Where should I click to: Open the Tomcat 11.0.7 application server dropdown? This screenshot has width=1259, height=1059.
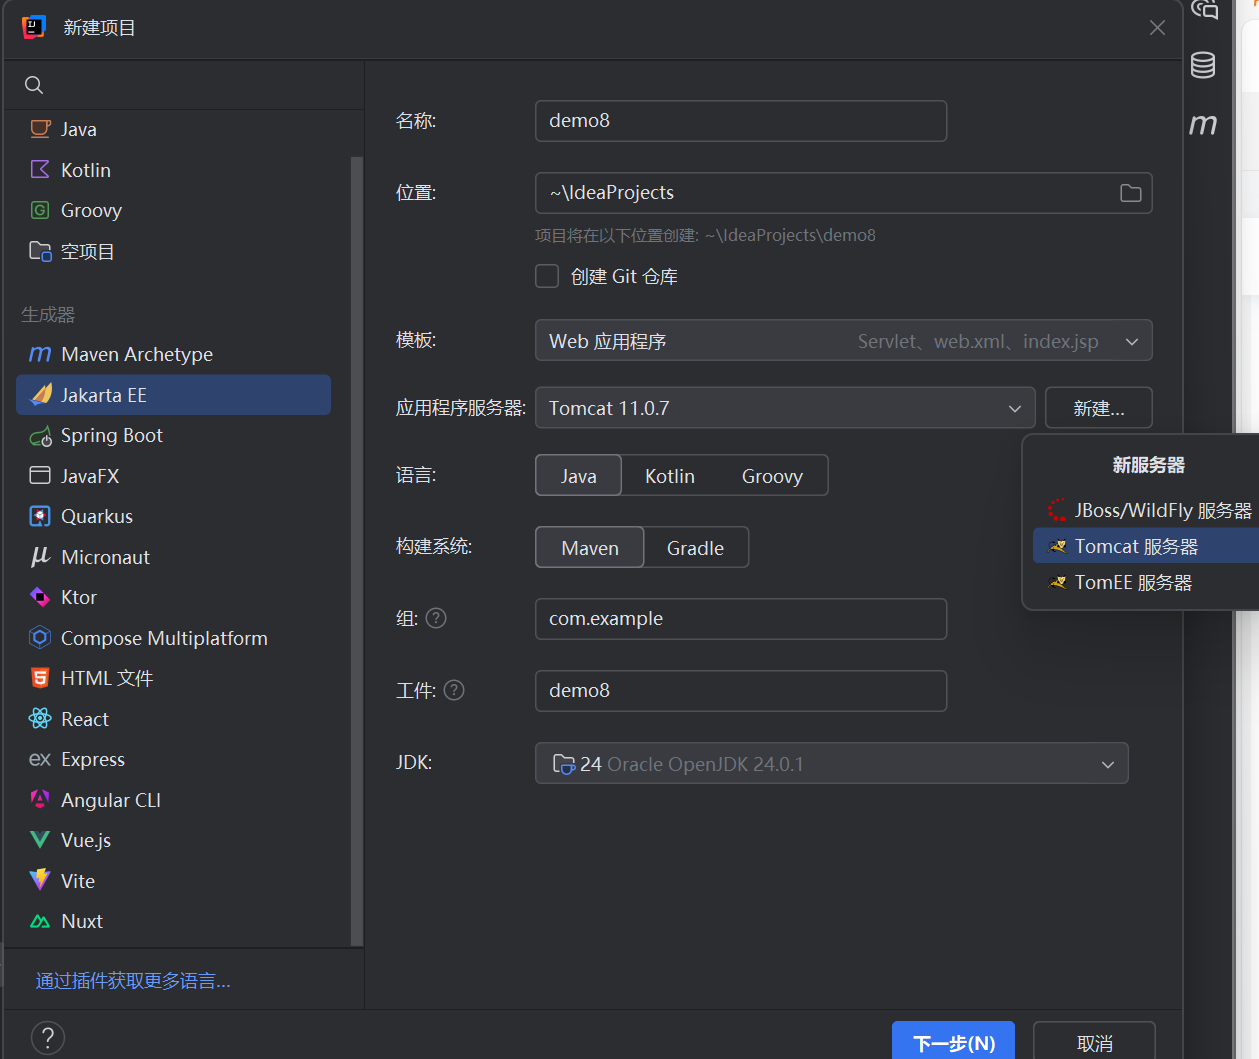(x=785, y=408)
